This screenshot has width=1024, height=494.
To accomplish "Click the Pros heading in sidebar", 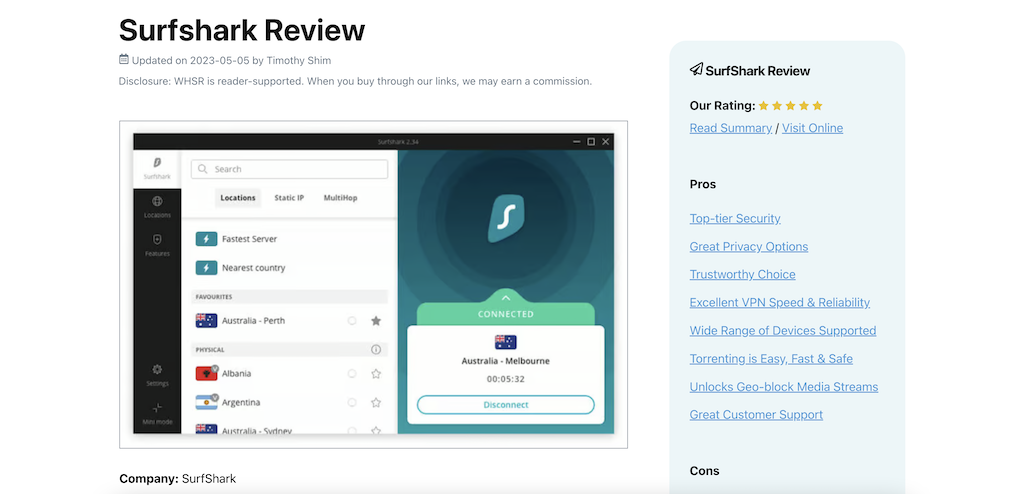I will [x=703, y=184].
